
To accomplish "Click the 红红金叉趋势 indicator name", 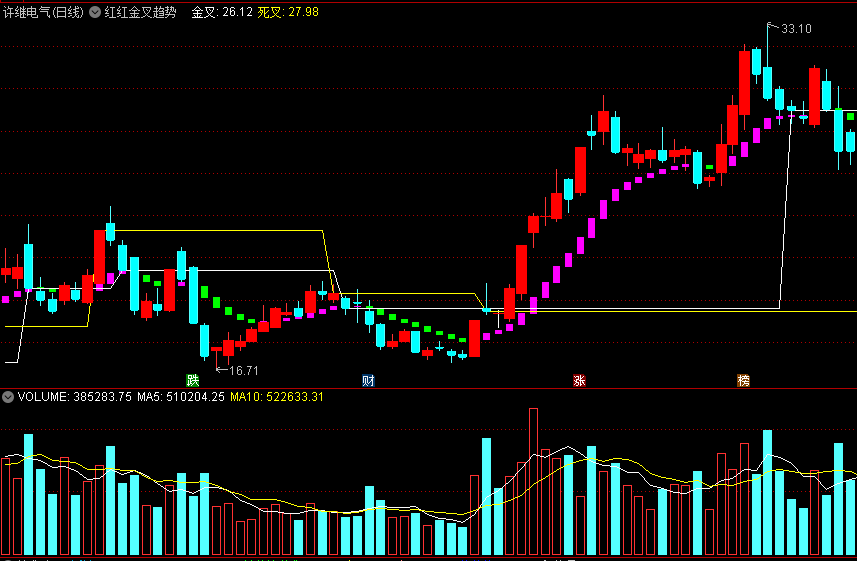I will [x=140, y=12].
